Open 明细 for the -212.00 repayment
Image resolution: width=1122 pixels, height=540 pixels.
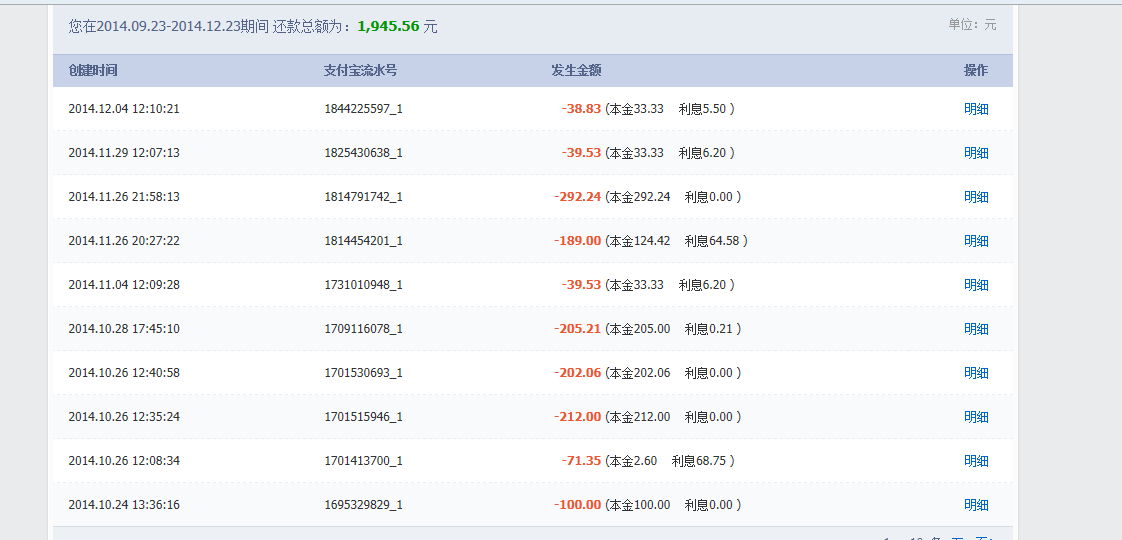coord(976,417)
